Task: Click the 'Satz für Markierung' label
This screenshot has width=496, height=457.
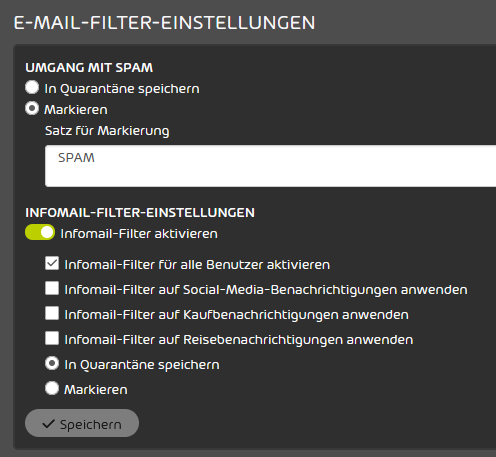Action: (107, 131)
